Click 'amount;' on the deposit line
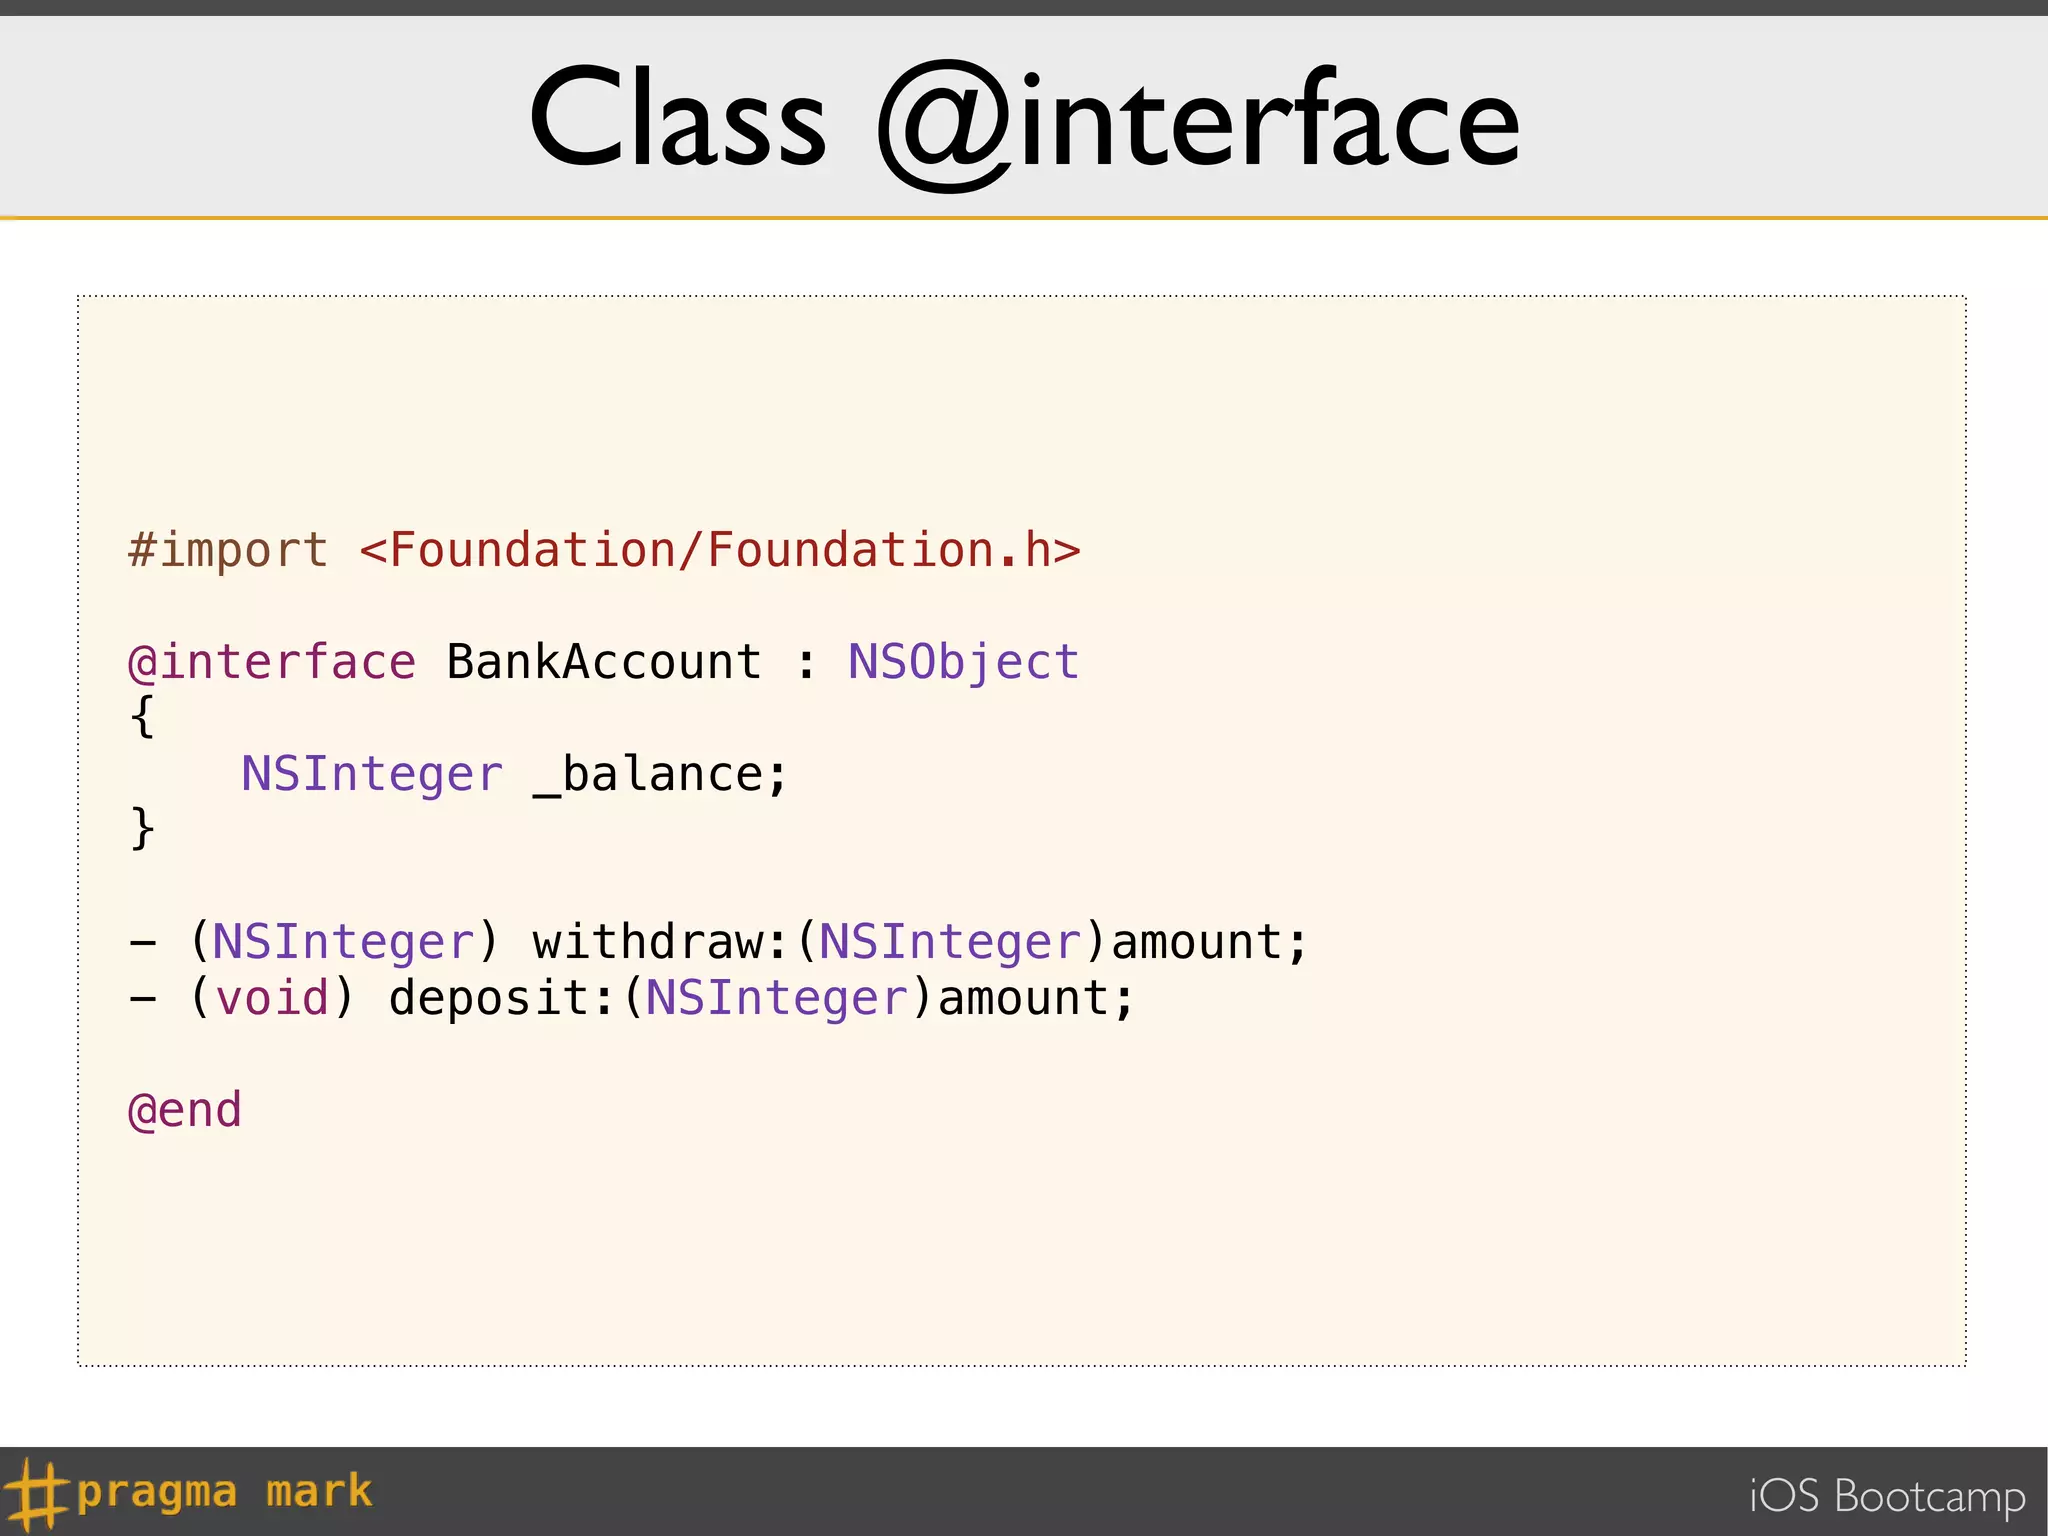2048x1536 pixels. (x=1036, y=999)
